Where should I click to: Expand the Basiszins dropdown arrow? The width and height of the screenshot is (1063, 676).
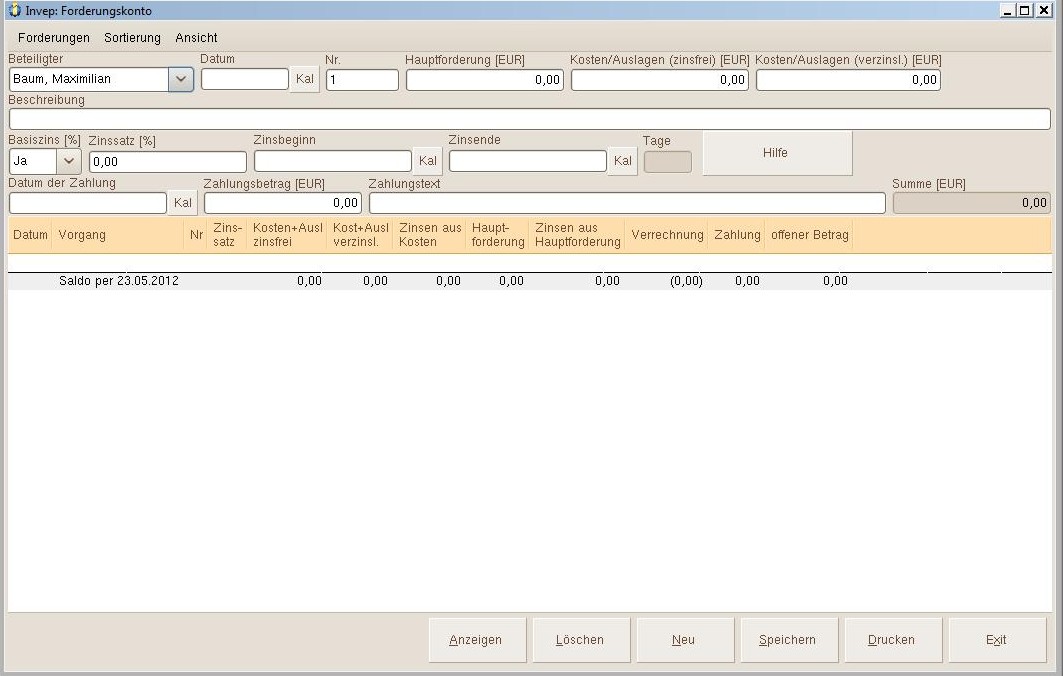point(68,161)
